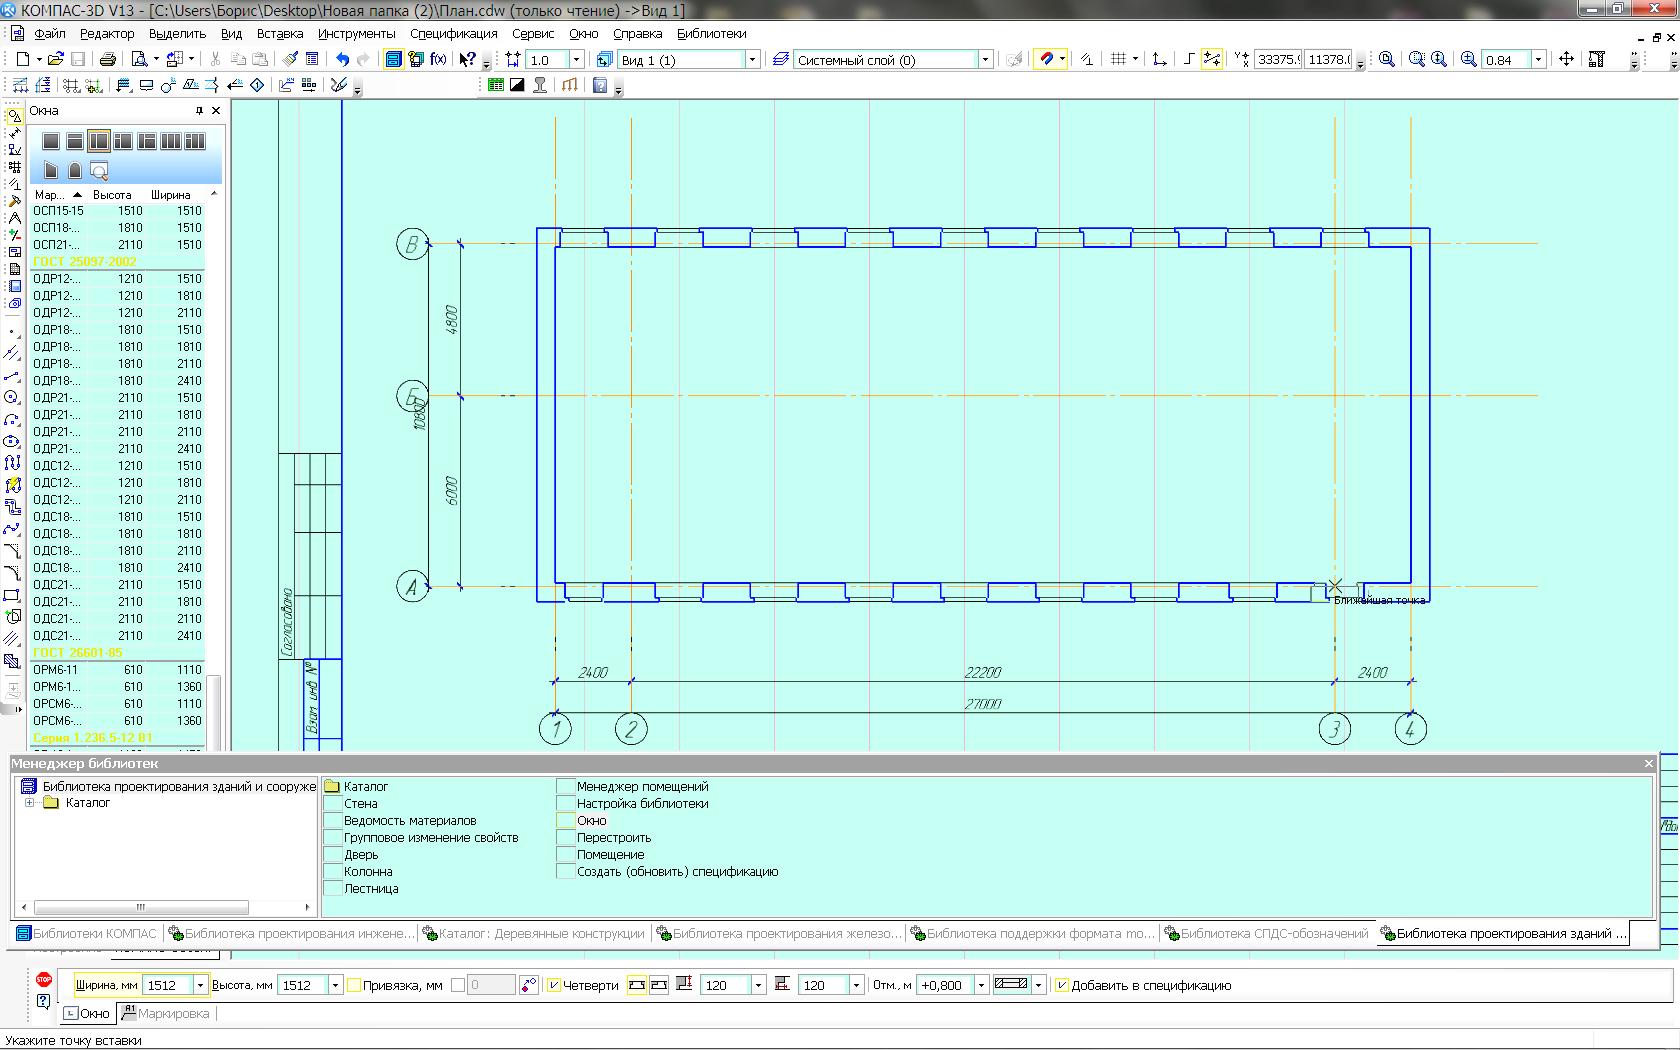Screen dimensions: 1680x1050
Task: Click the grid display icon
Action: 1119,59
